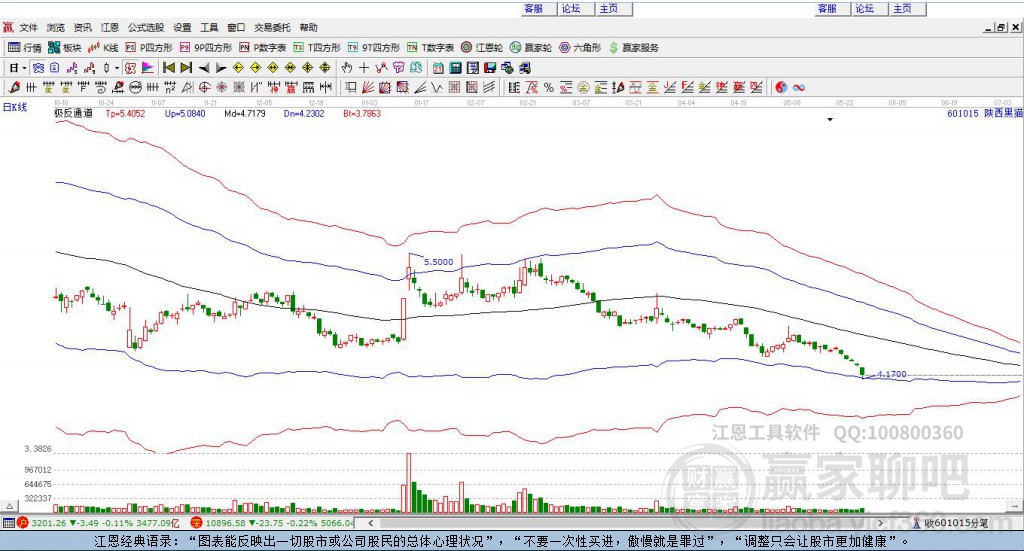
Task: Click the yin-yang icon
Action: coord(781,87)
